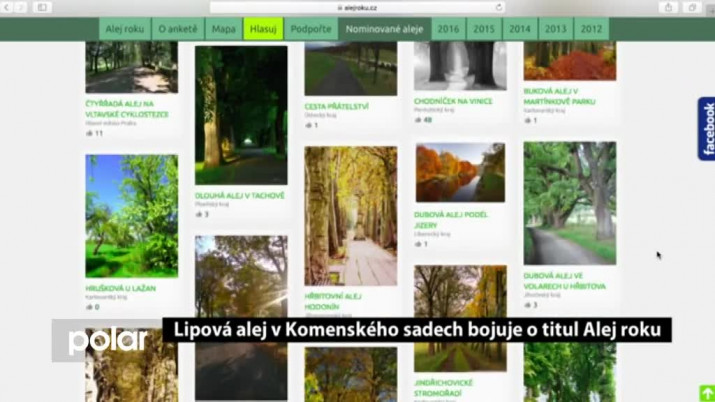Open the 2012 archive tab
Viewport: 715px width, 402px height.
point(590,29)
